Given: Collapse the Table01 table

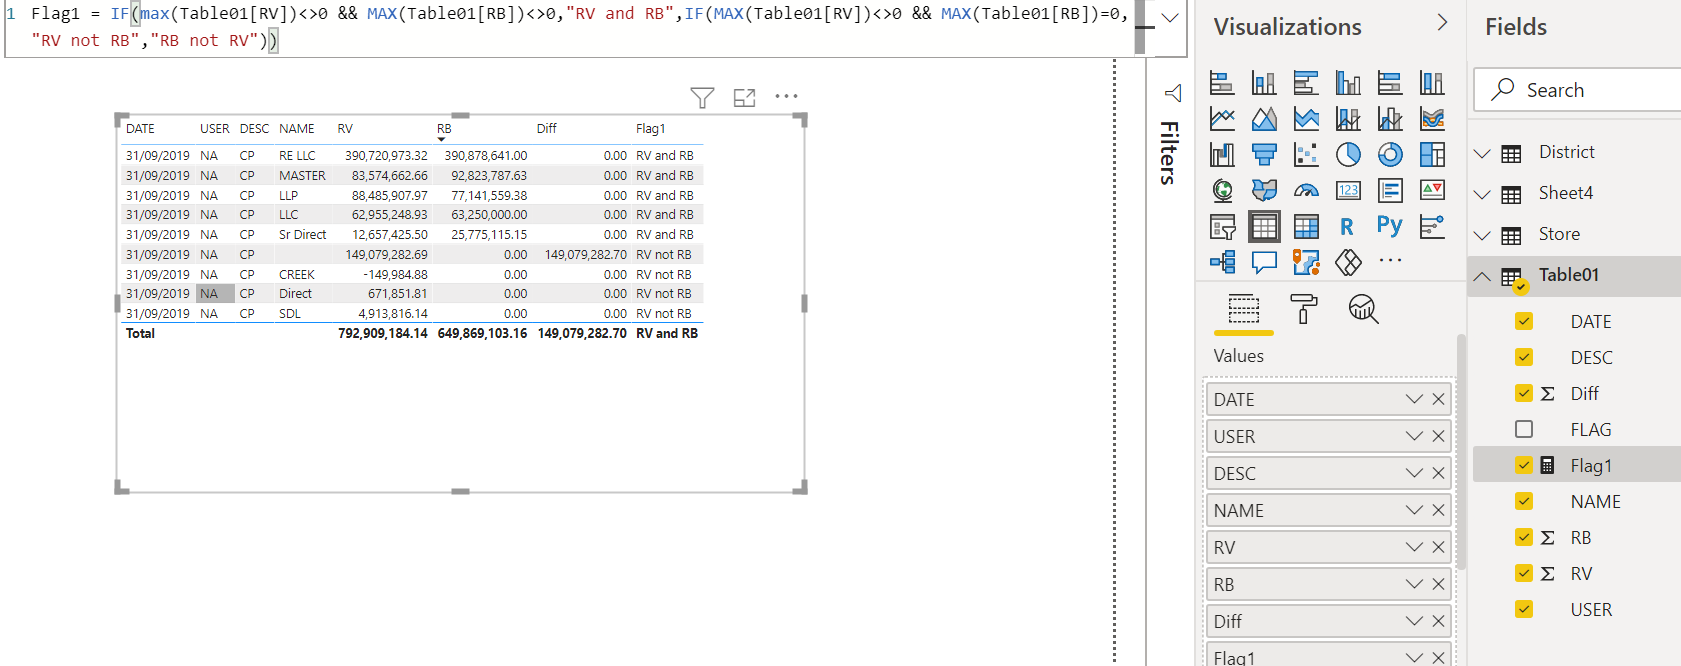Looking at the screenshot, I should click(1482, 276).
